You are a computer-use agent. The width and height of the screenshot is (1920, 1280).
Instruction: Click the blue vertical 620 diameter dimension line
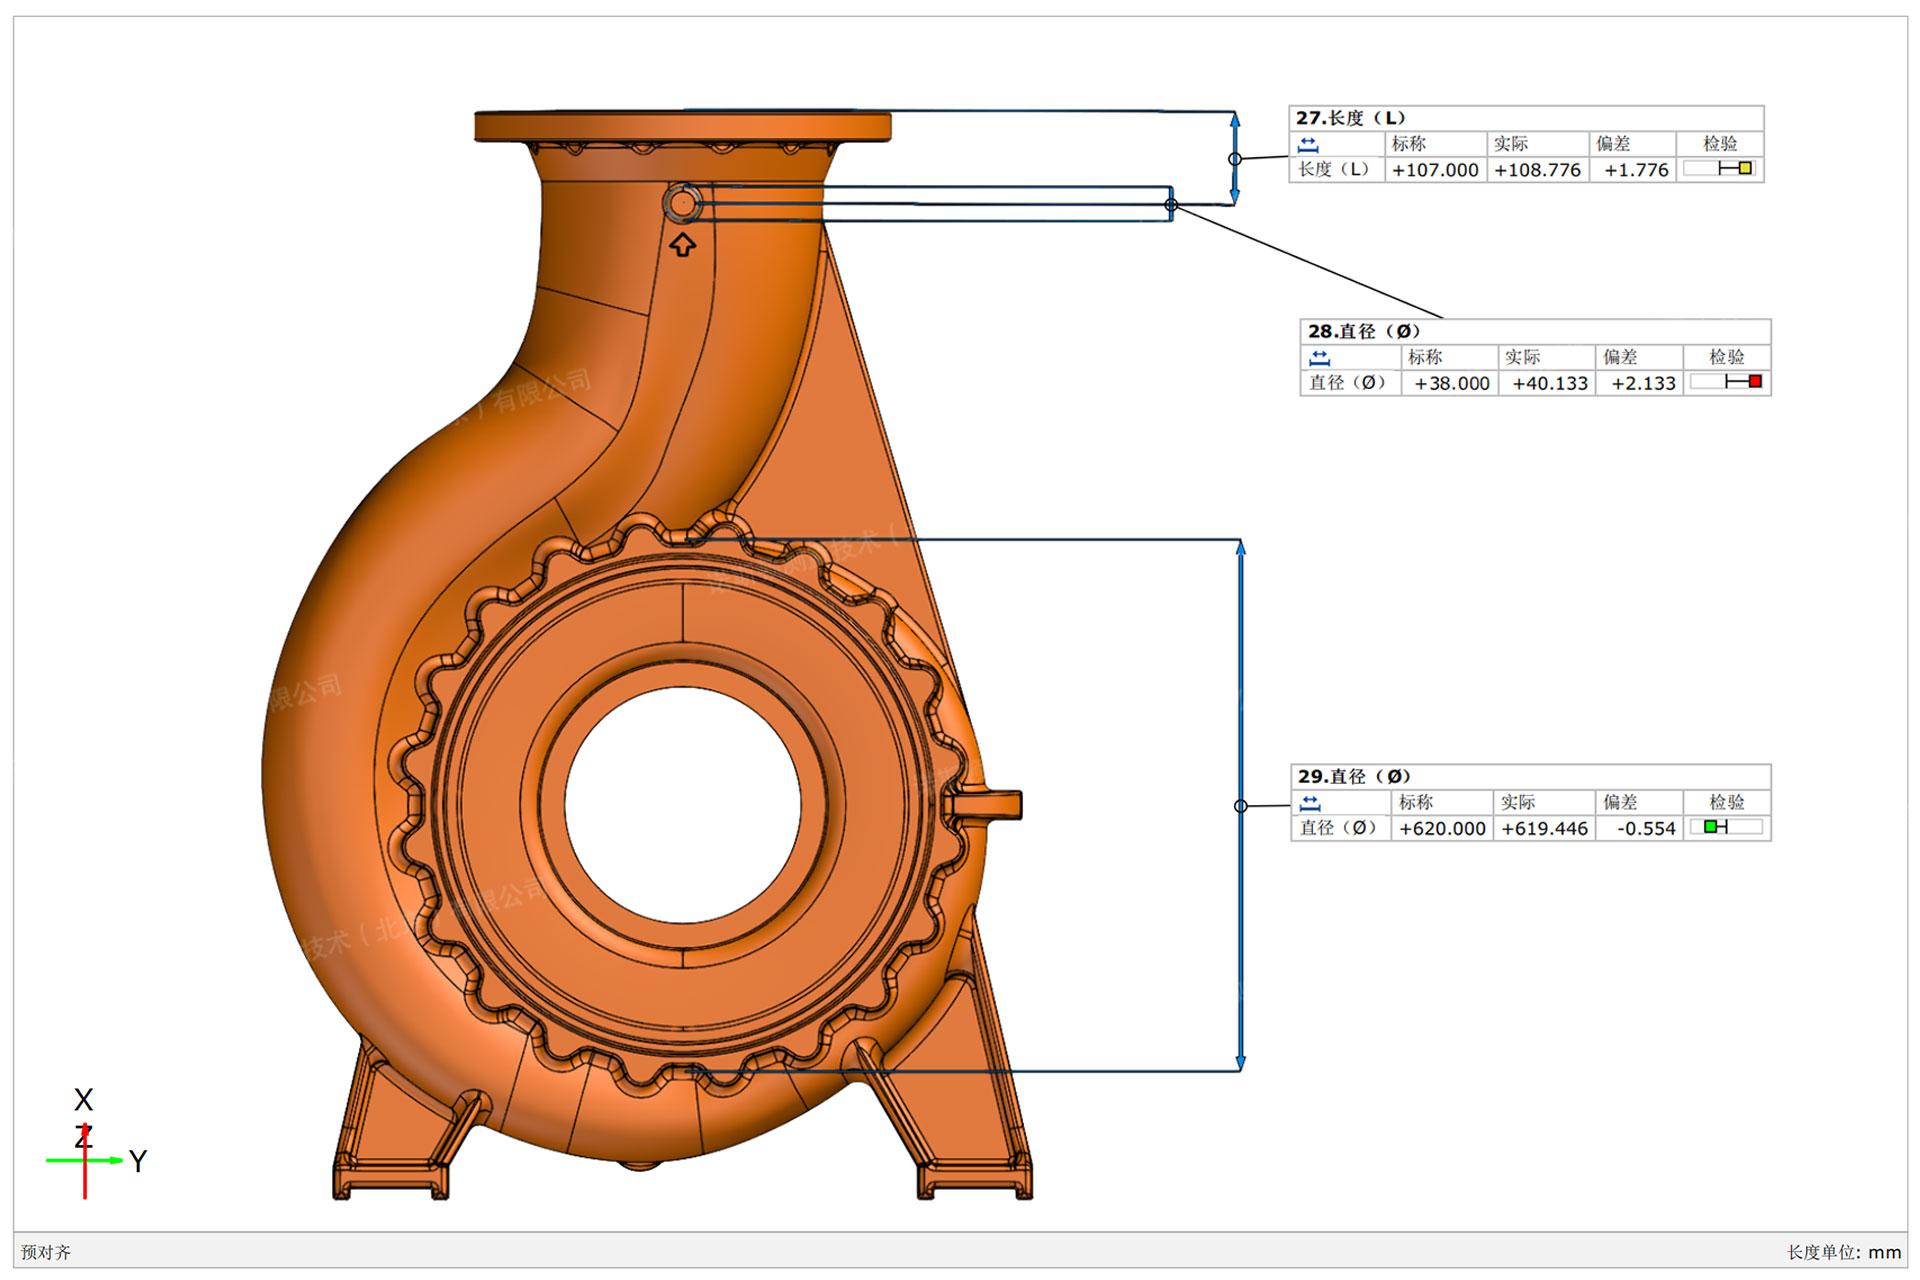pos(1241,805)
